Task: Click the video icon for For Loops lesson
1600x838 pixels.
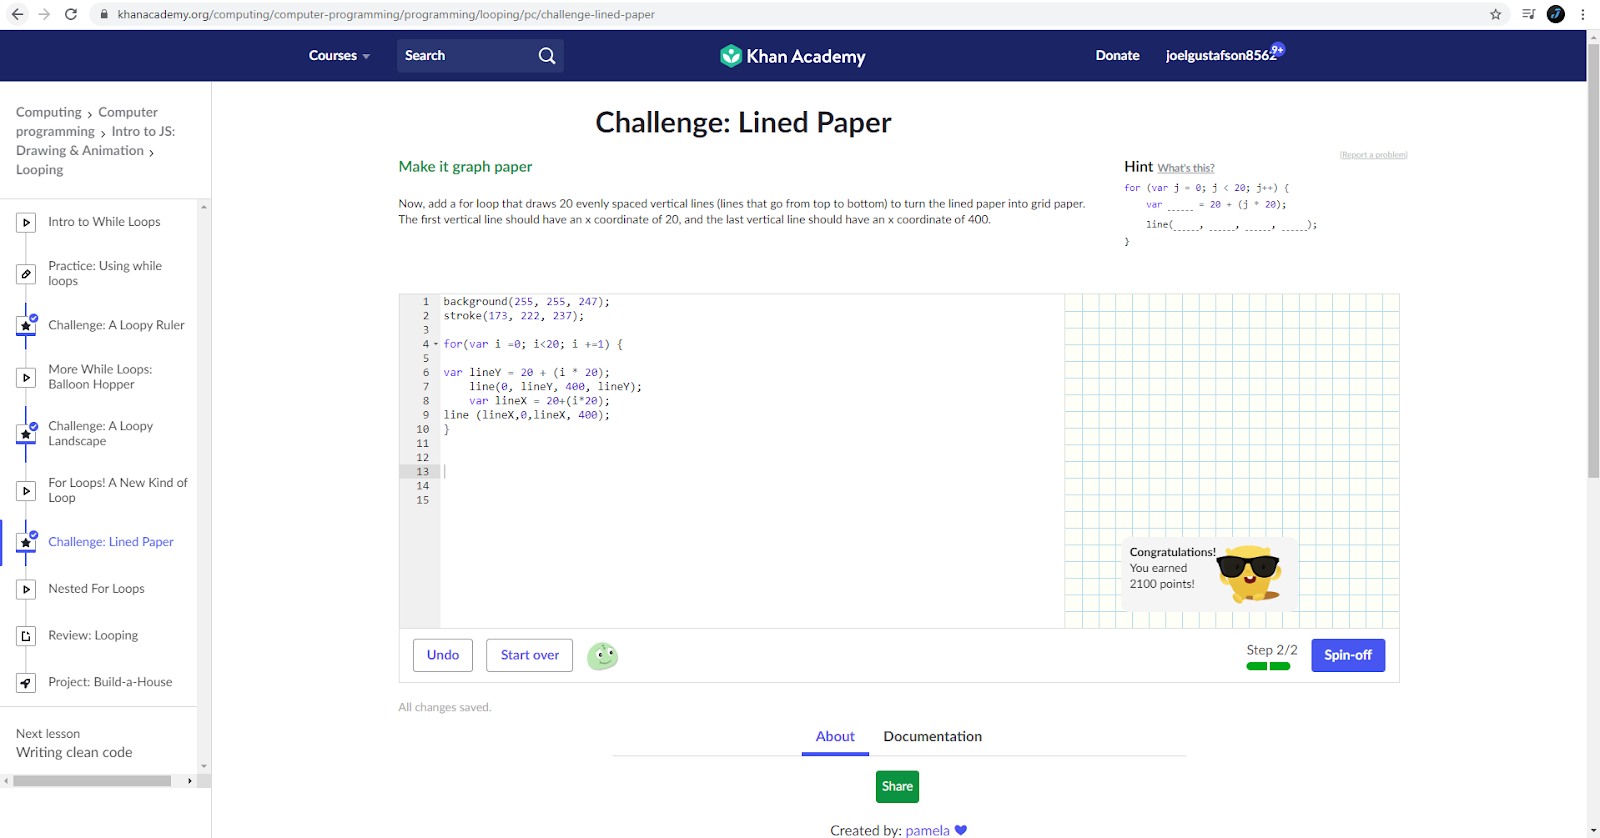Action: pyautogui.click(x=26, y=490)
